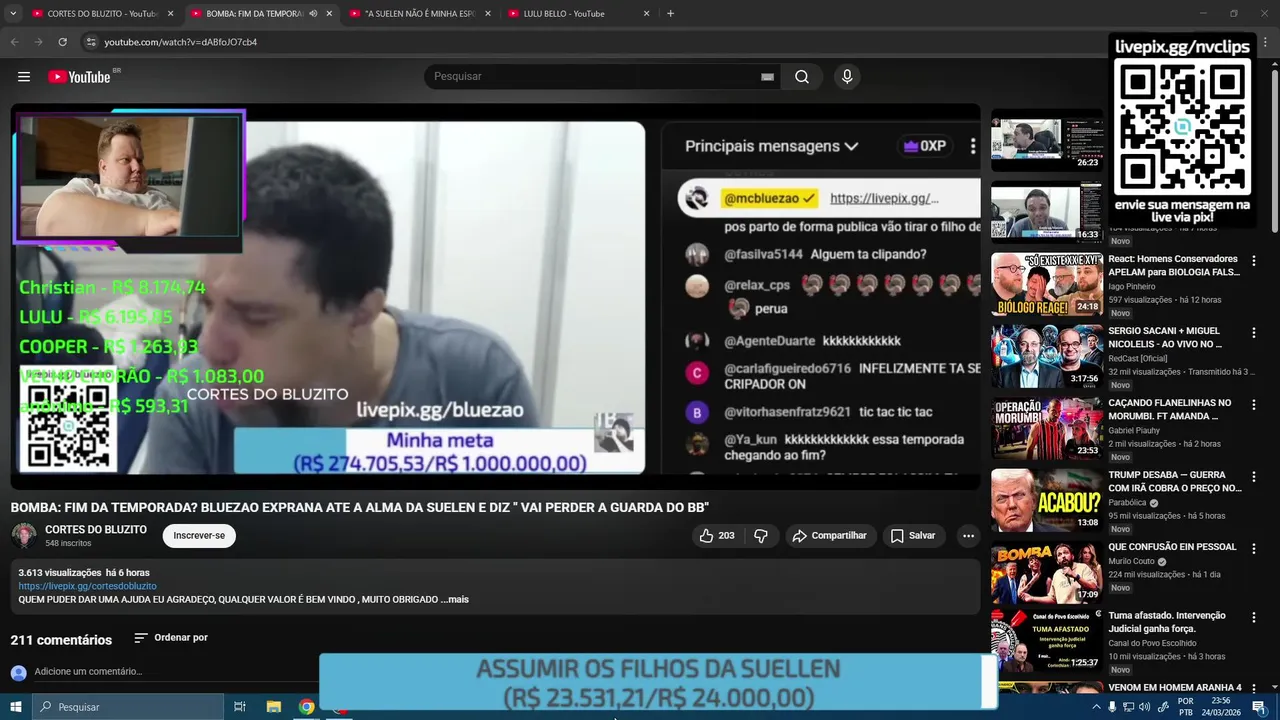The width and height of the screenshot is (1280, 720).
Task: Open options for the SERGIO SACANI video
Action: (x=1254, y=333)
